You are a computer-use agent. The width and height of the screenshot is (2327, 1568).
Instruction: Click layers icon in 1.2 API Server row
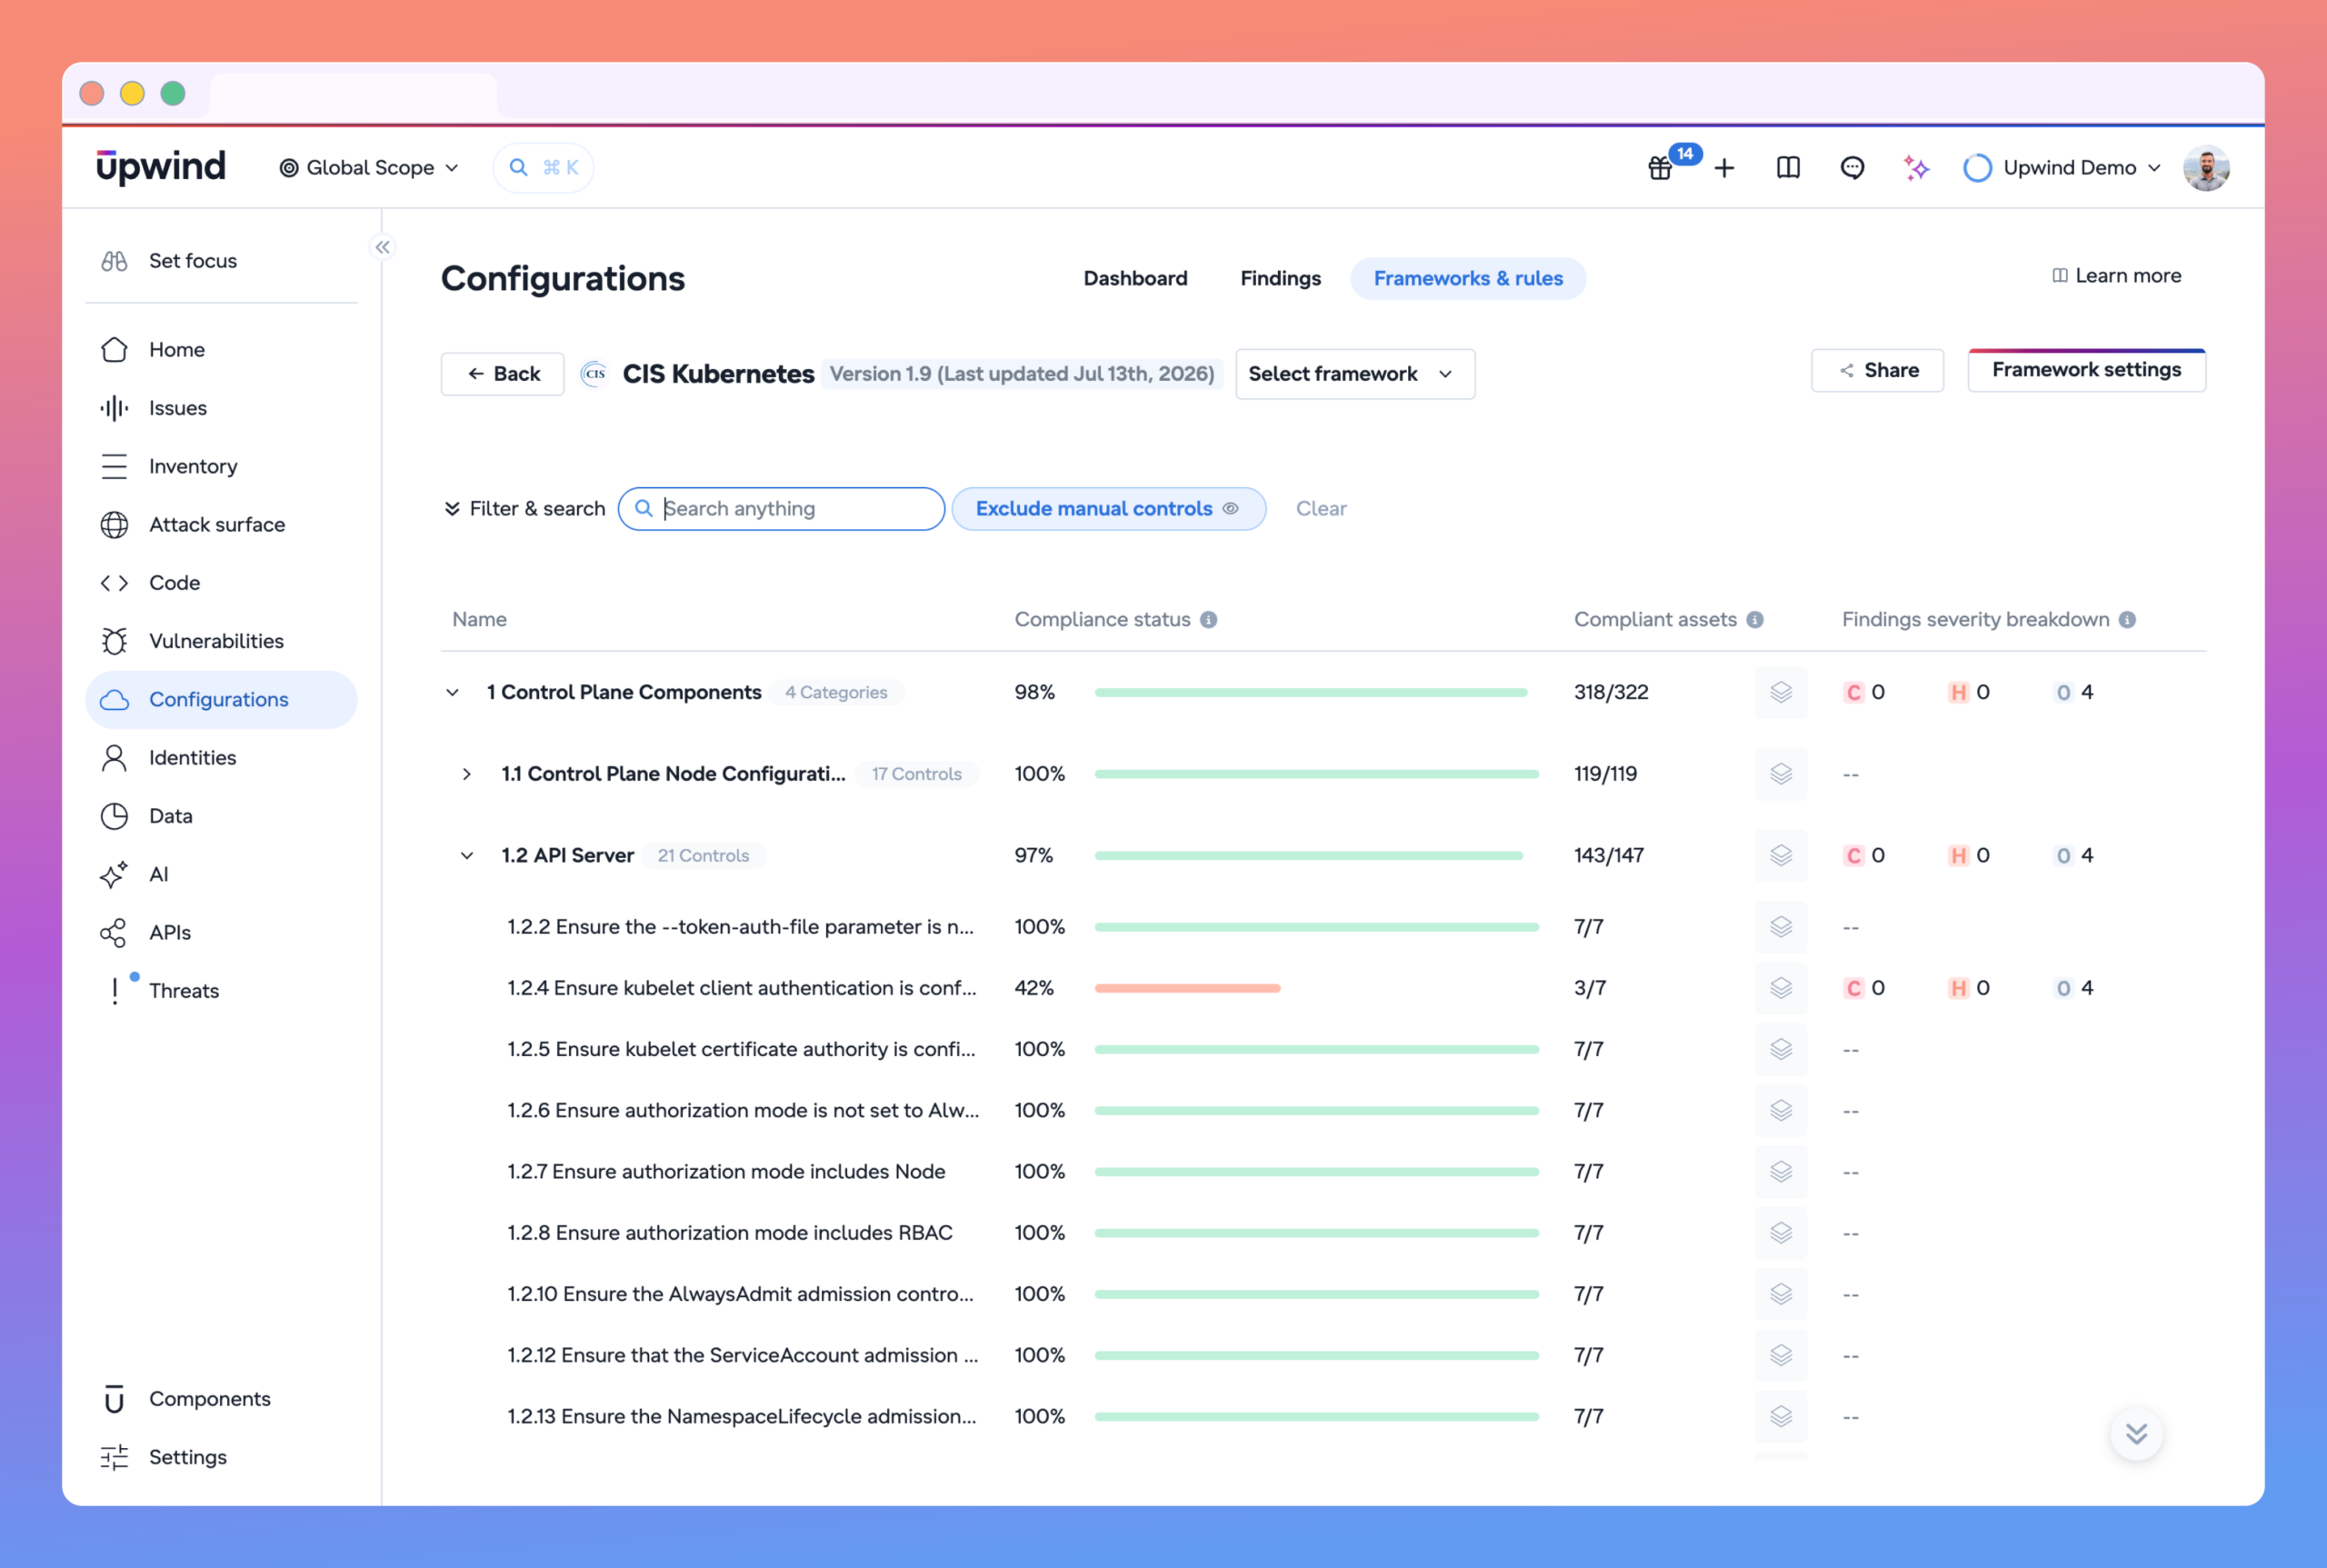click(1780, 855)
